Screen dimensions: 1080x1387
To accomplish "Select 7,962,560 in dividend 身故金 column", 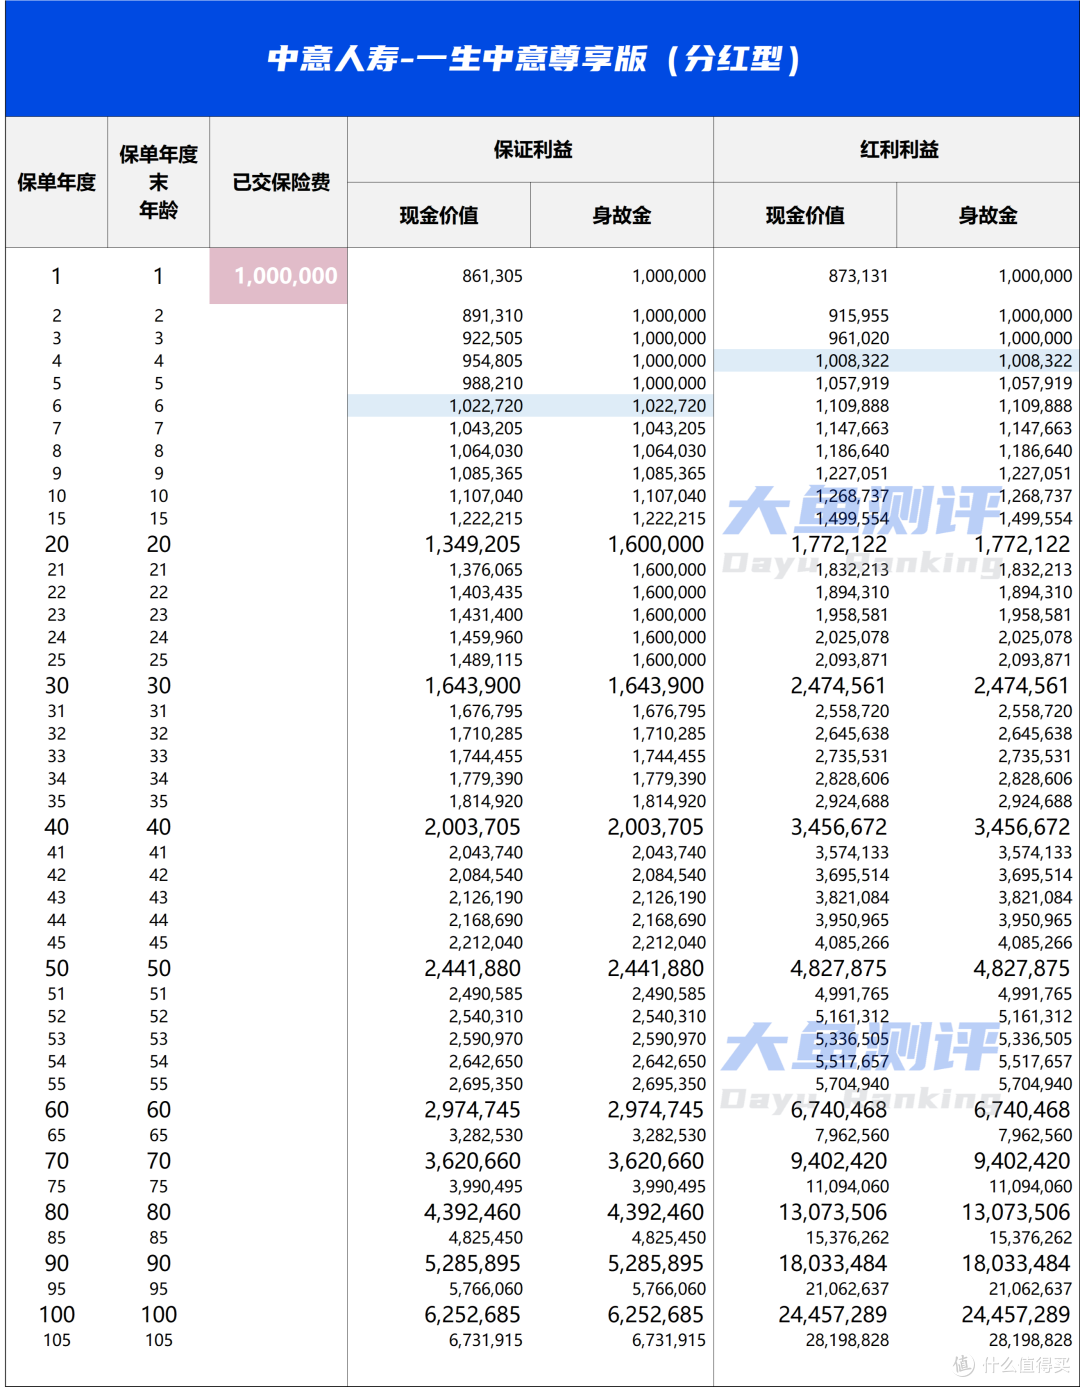I will 1035,1136.
